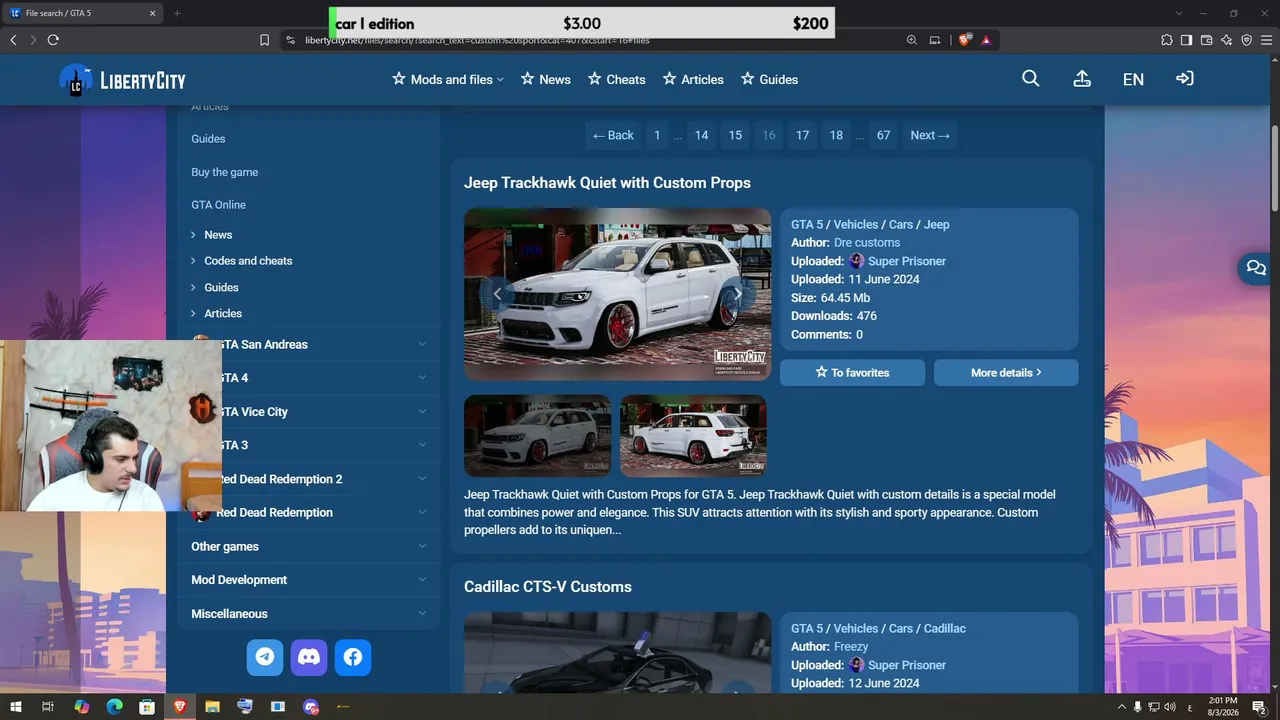Open the Guides menu item
Viewport: 1280px width, 720px height.
pyautogui.click(x=769, y=79)
